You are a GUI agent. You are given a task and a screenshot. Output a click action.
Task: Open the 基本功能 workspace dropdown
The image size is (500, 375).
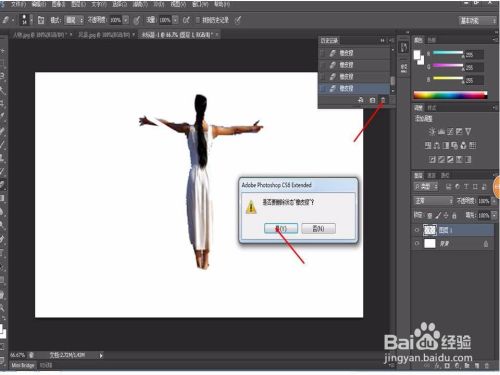tap(477, 21)
